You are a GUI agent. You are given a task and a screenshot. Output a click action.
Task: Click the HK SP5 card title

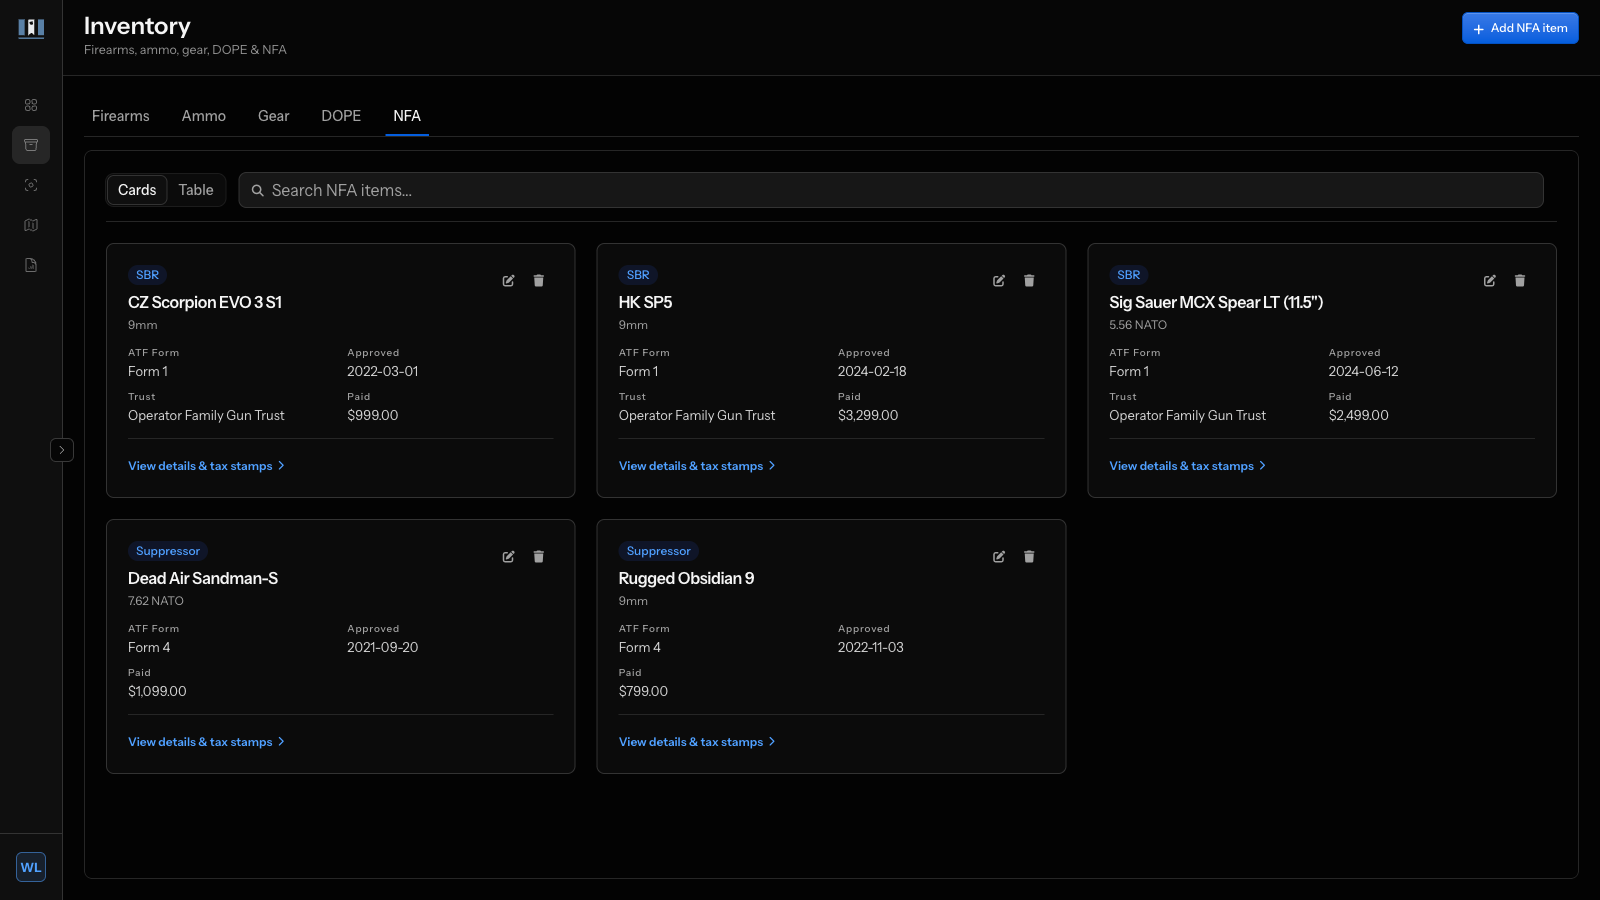[646, 302]
